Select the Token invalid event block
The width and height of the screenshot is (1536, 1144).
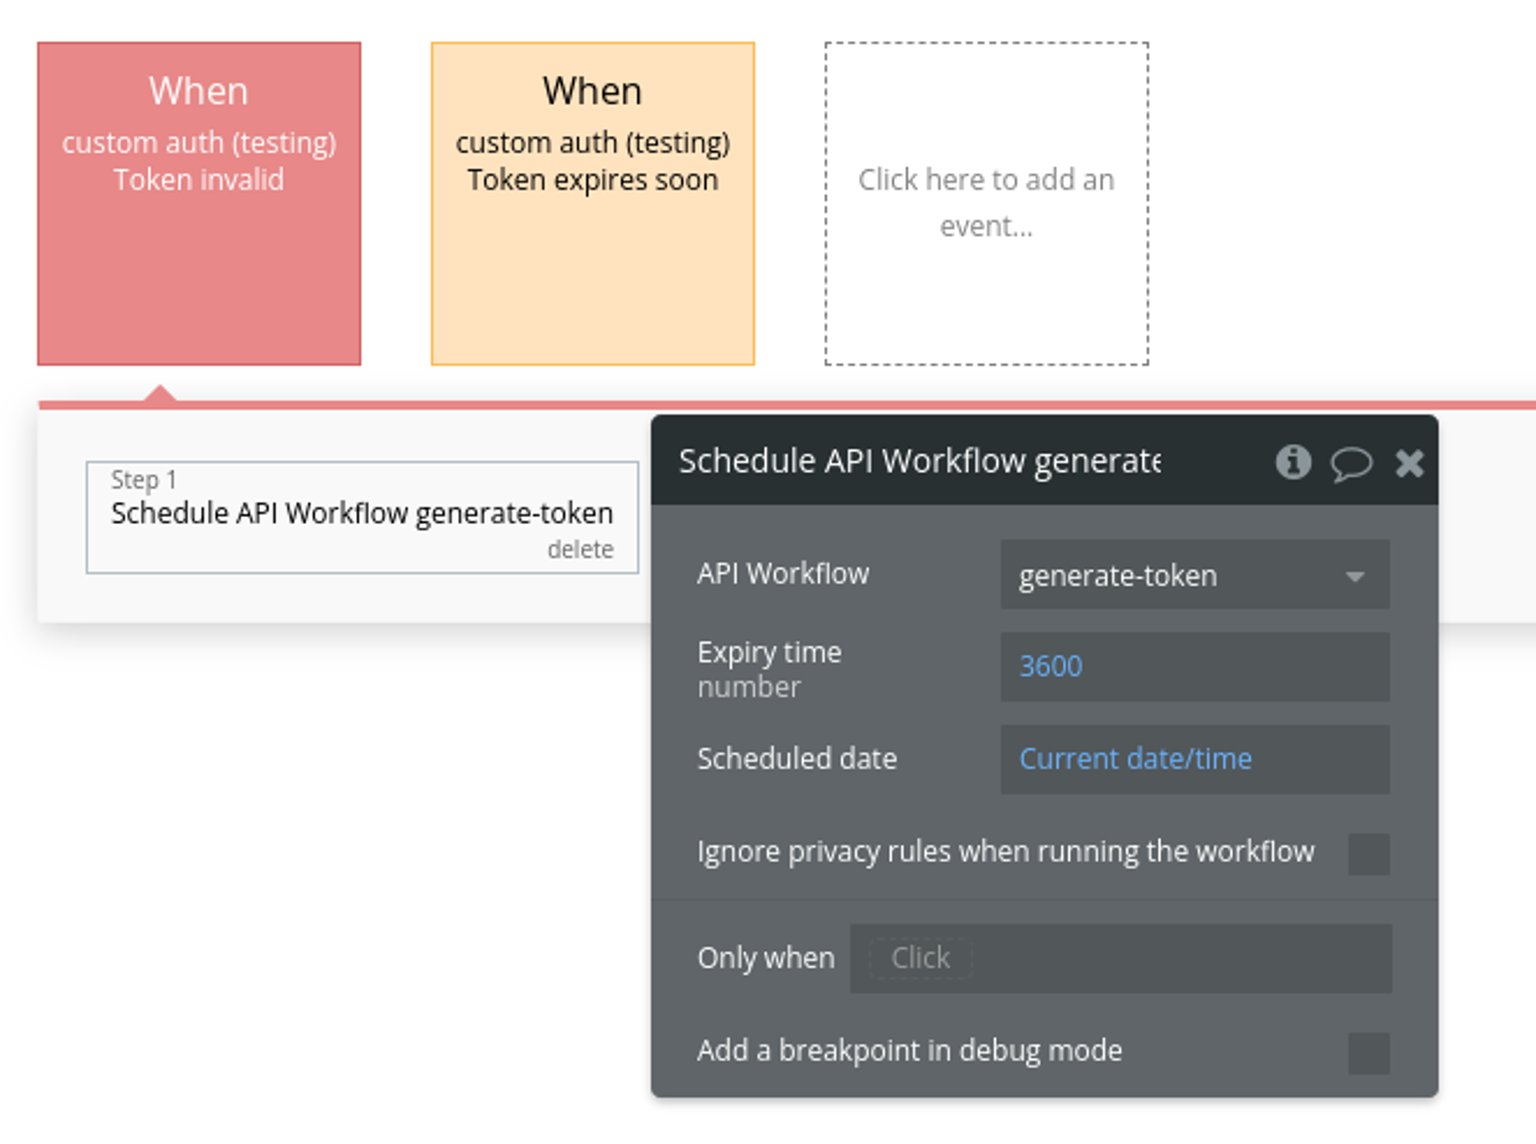click(199, 204)
